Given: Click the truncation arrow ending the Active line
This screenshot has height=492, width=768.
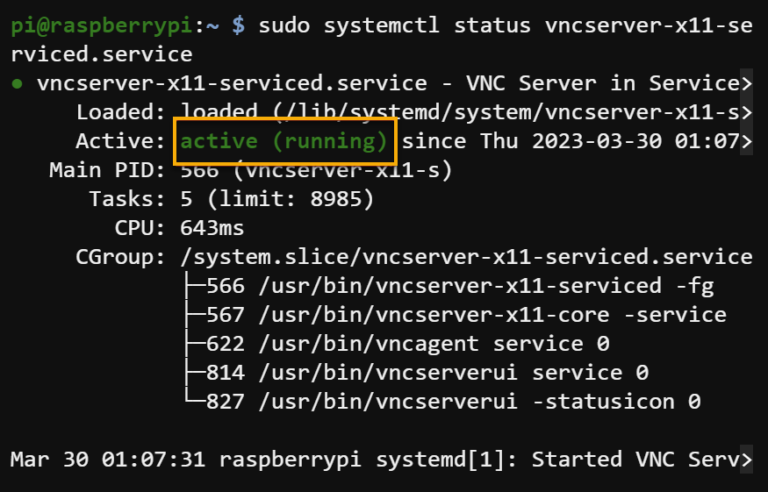Looking at the screenshot, I should 745,141.
